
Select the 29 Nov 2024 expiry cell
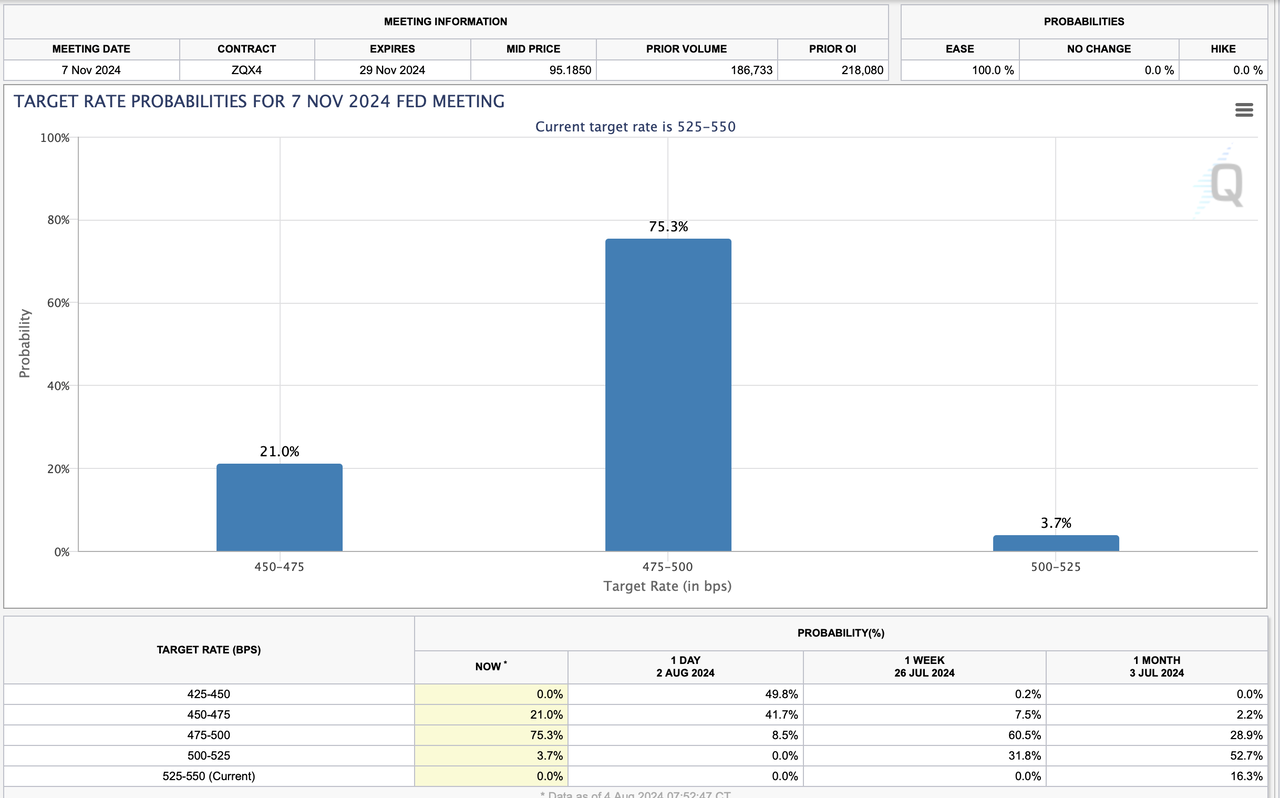[x=392, y=70]
